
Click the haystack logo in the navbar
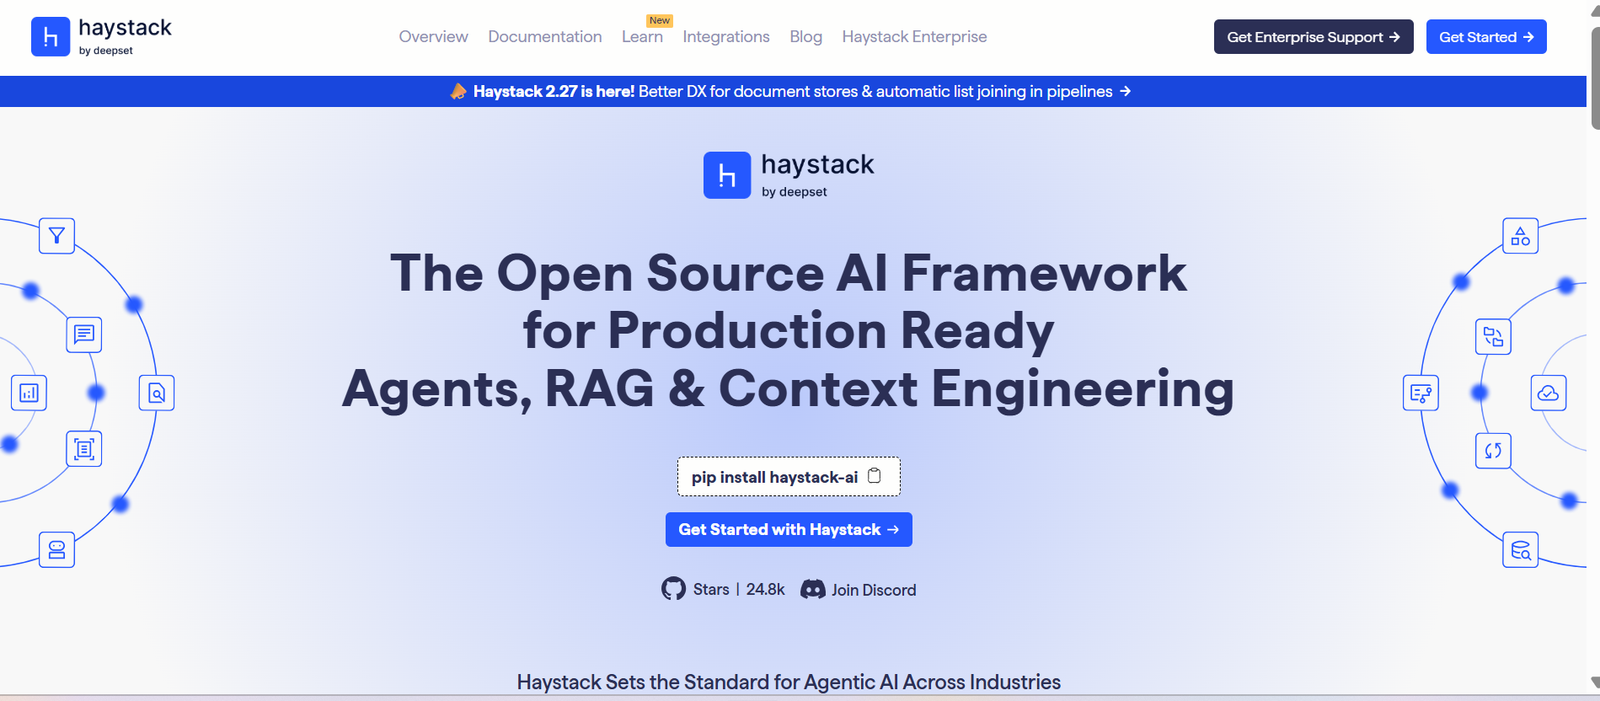coord(101,37)
